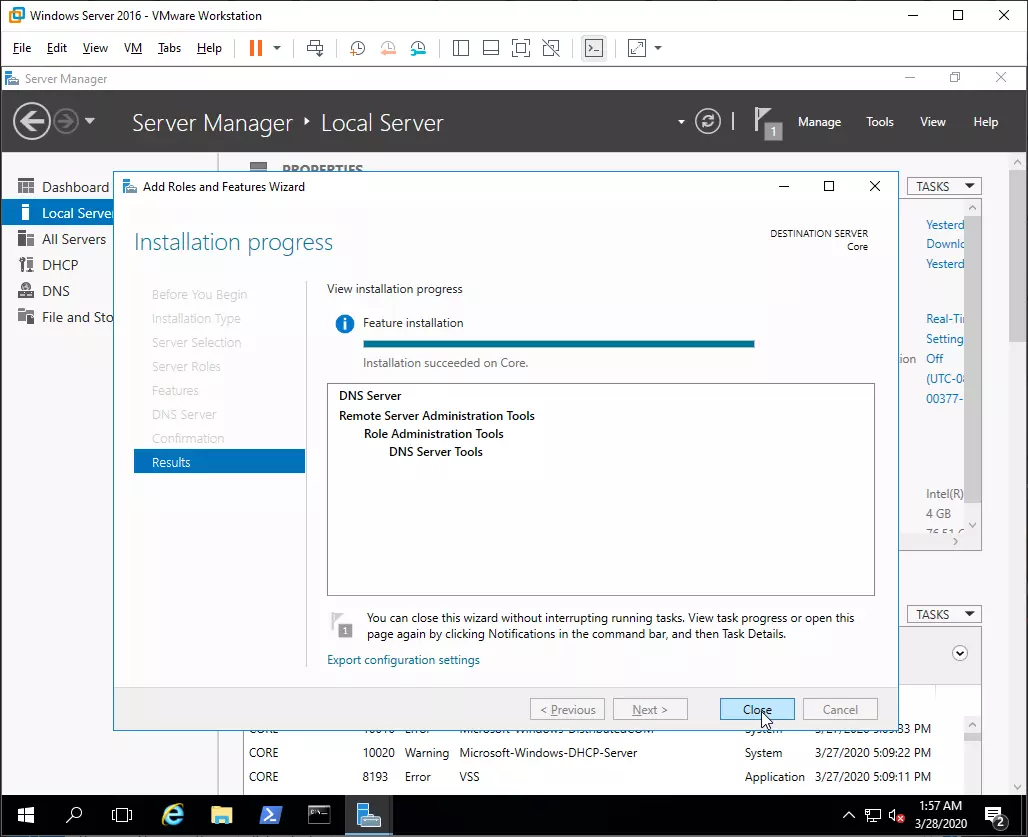This screenshot has width=1028, height=837.
Task: Open the Command Prompt taskbar icon
Action: click(x=319, y=815)
